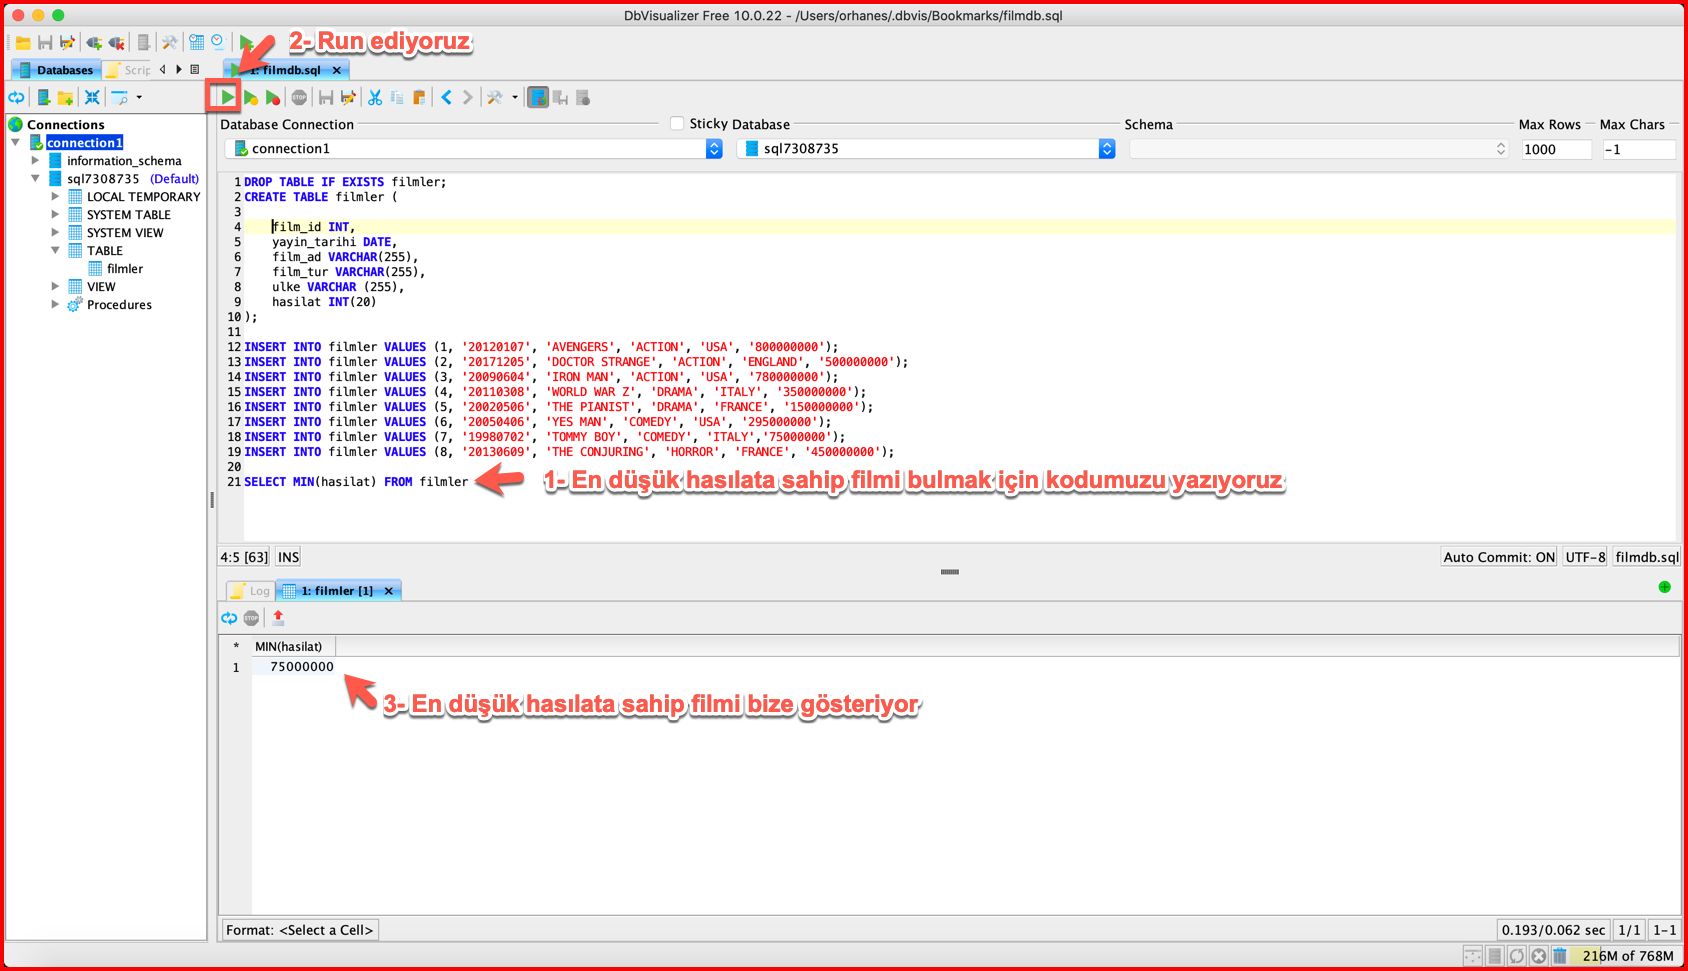Select the connection1 tree item
1688x971 pixels.
click(85, 143)
